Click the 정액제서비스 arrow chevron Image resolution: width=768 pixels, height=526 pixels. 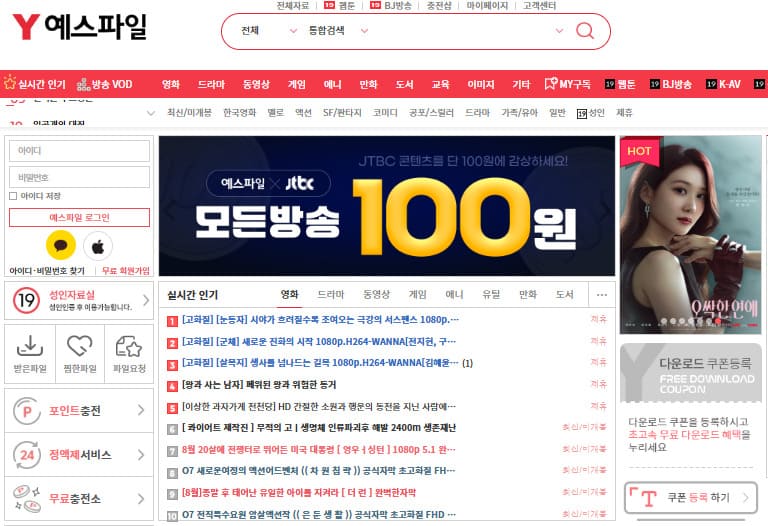point(141,454)
